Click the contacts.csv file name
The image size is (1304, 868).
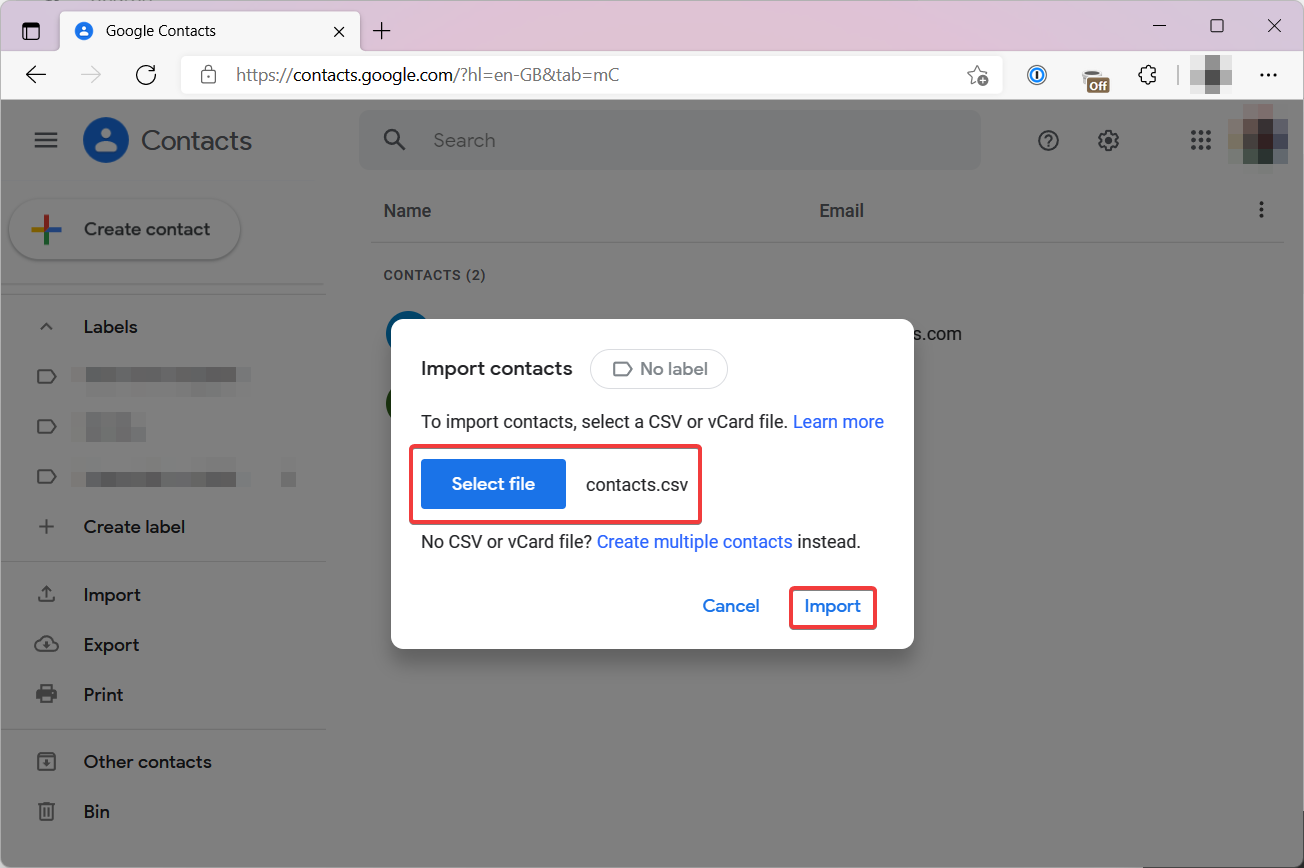[x=637, y=485]
